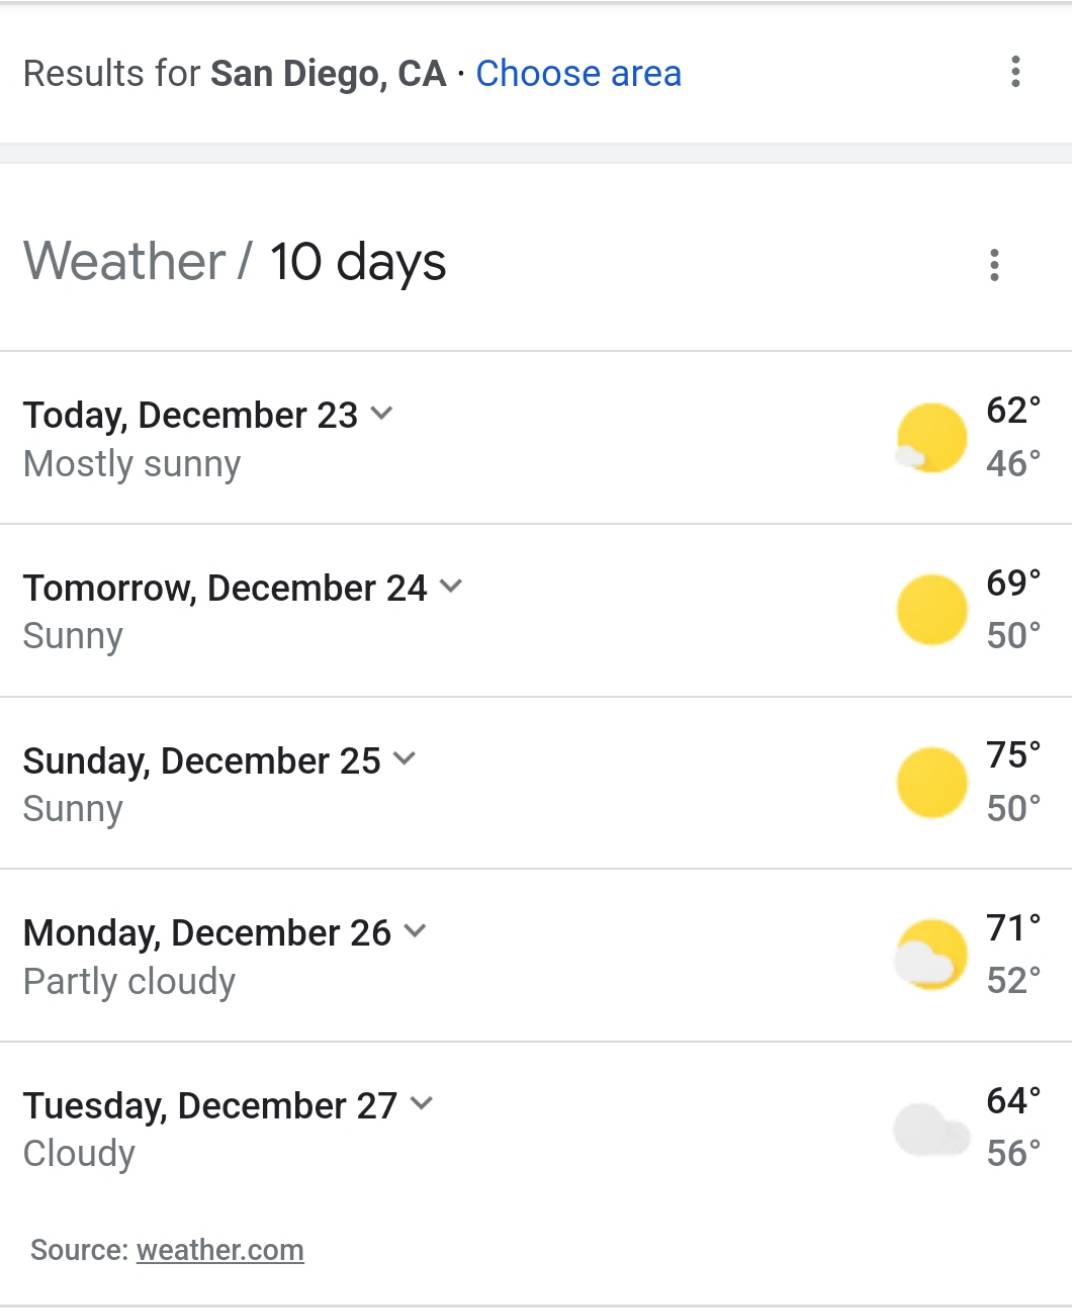Expand the Today, December 23 forecast chevron

point(381,413)
